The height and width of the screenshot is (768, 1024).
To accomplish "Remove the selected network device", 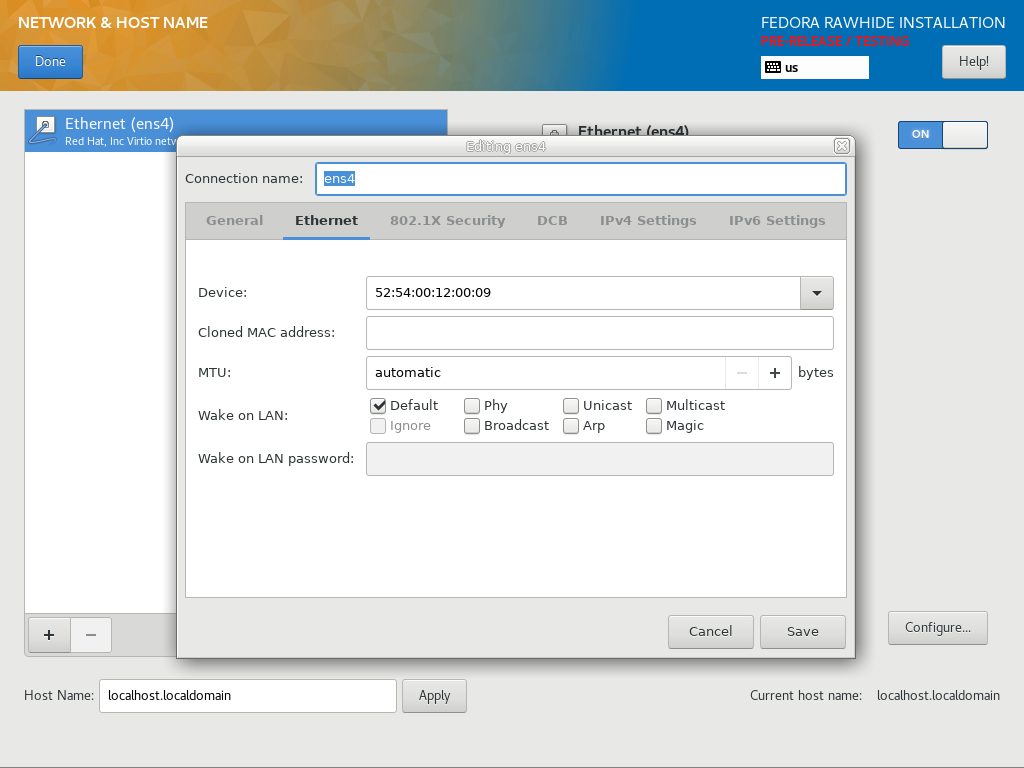I will tap(91, 635).
